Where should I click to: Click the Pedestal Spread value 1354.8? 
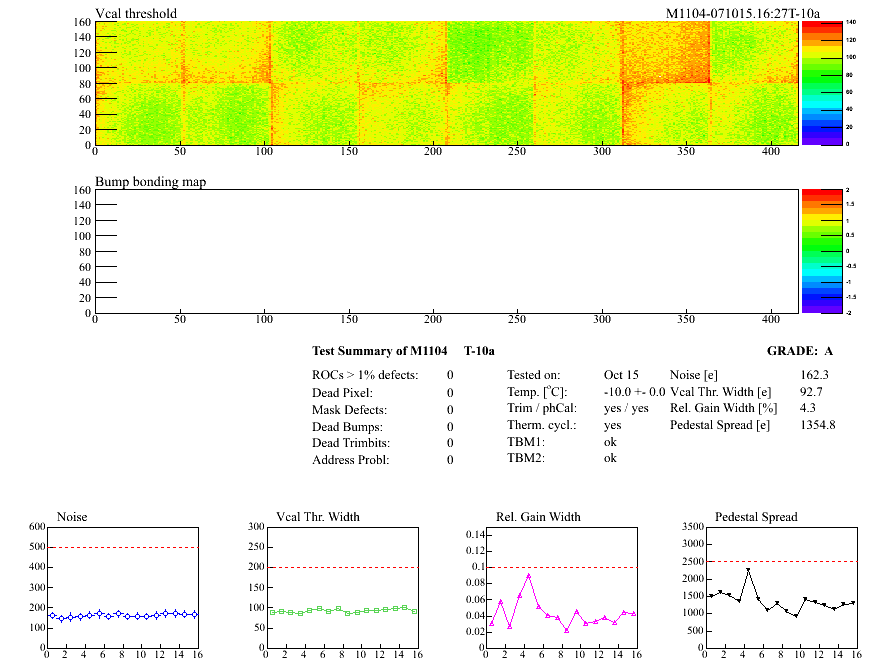817,425
